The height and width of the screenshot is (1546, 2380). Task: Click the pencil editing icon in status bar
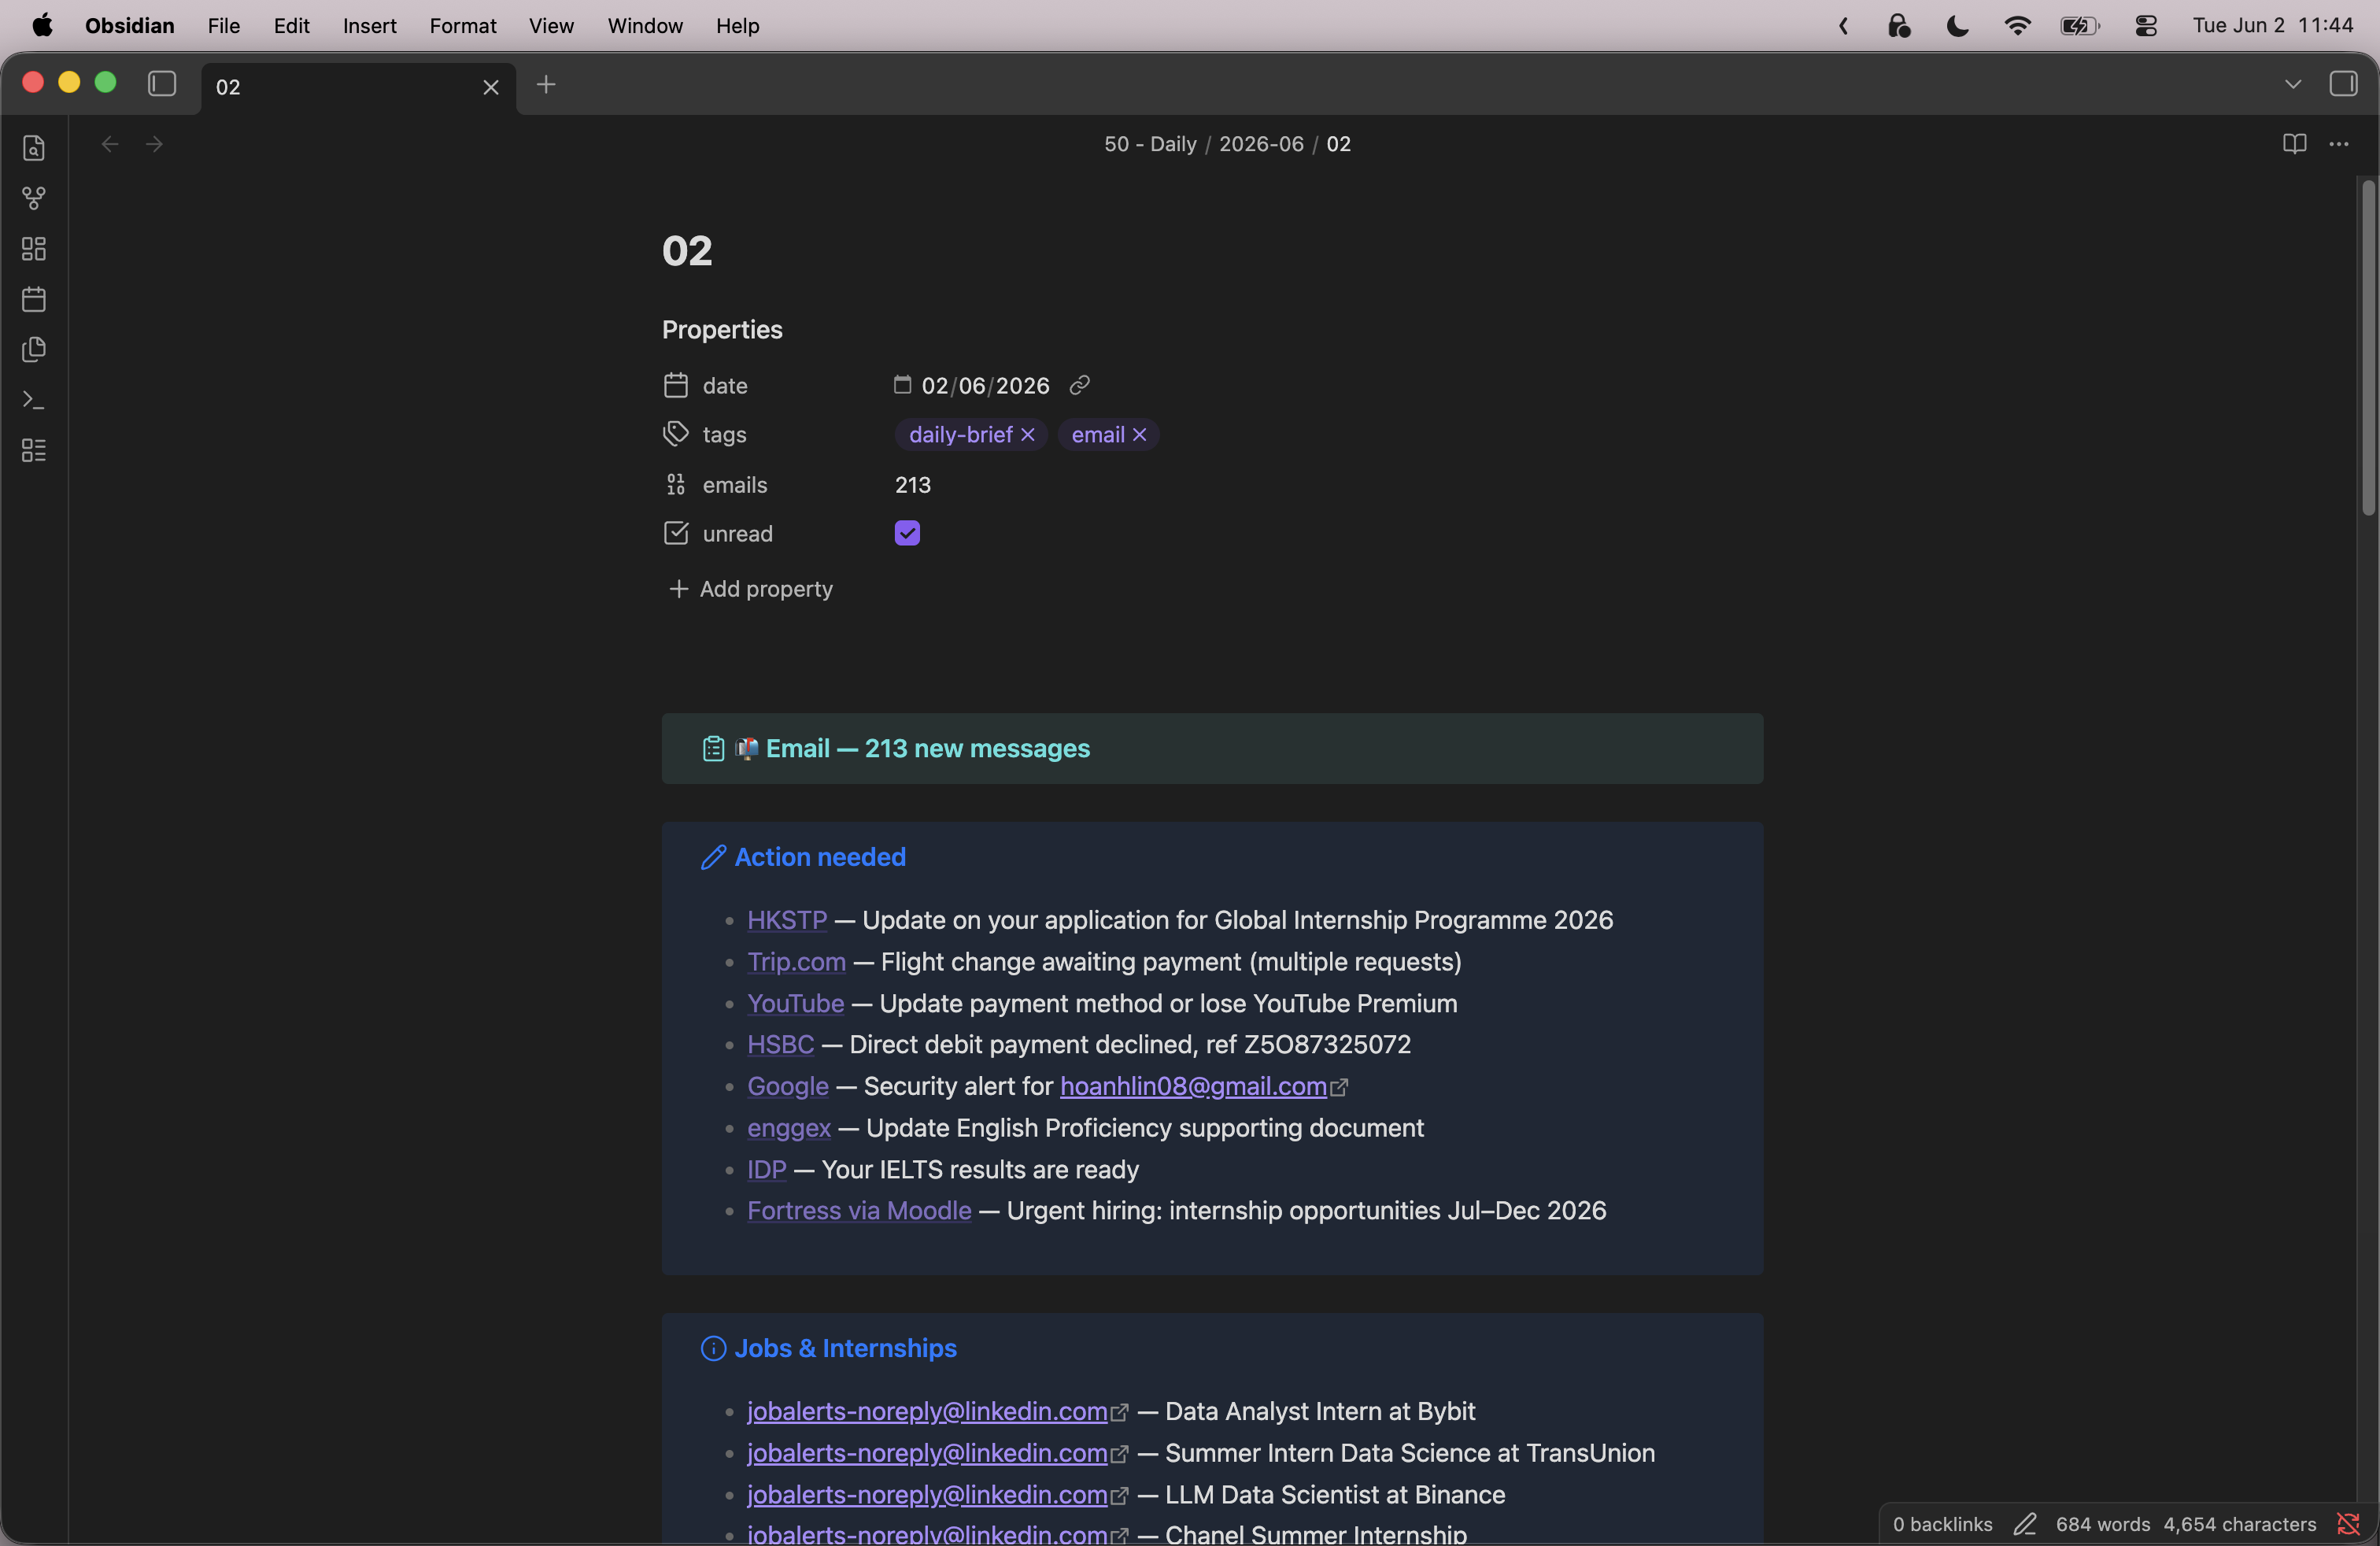pyautogui.click(x=2025, y=1524)
